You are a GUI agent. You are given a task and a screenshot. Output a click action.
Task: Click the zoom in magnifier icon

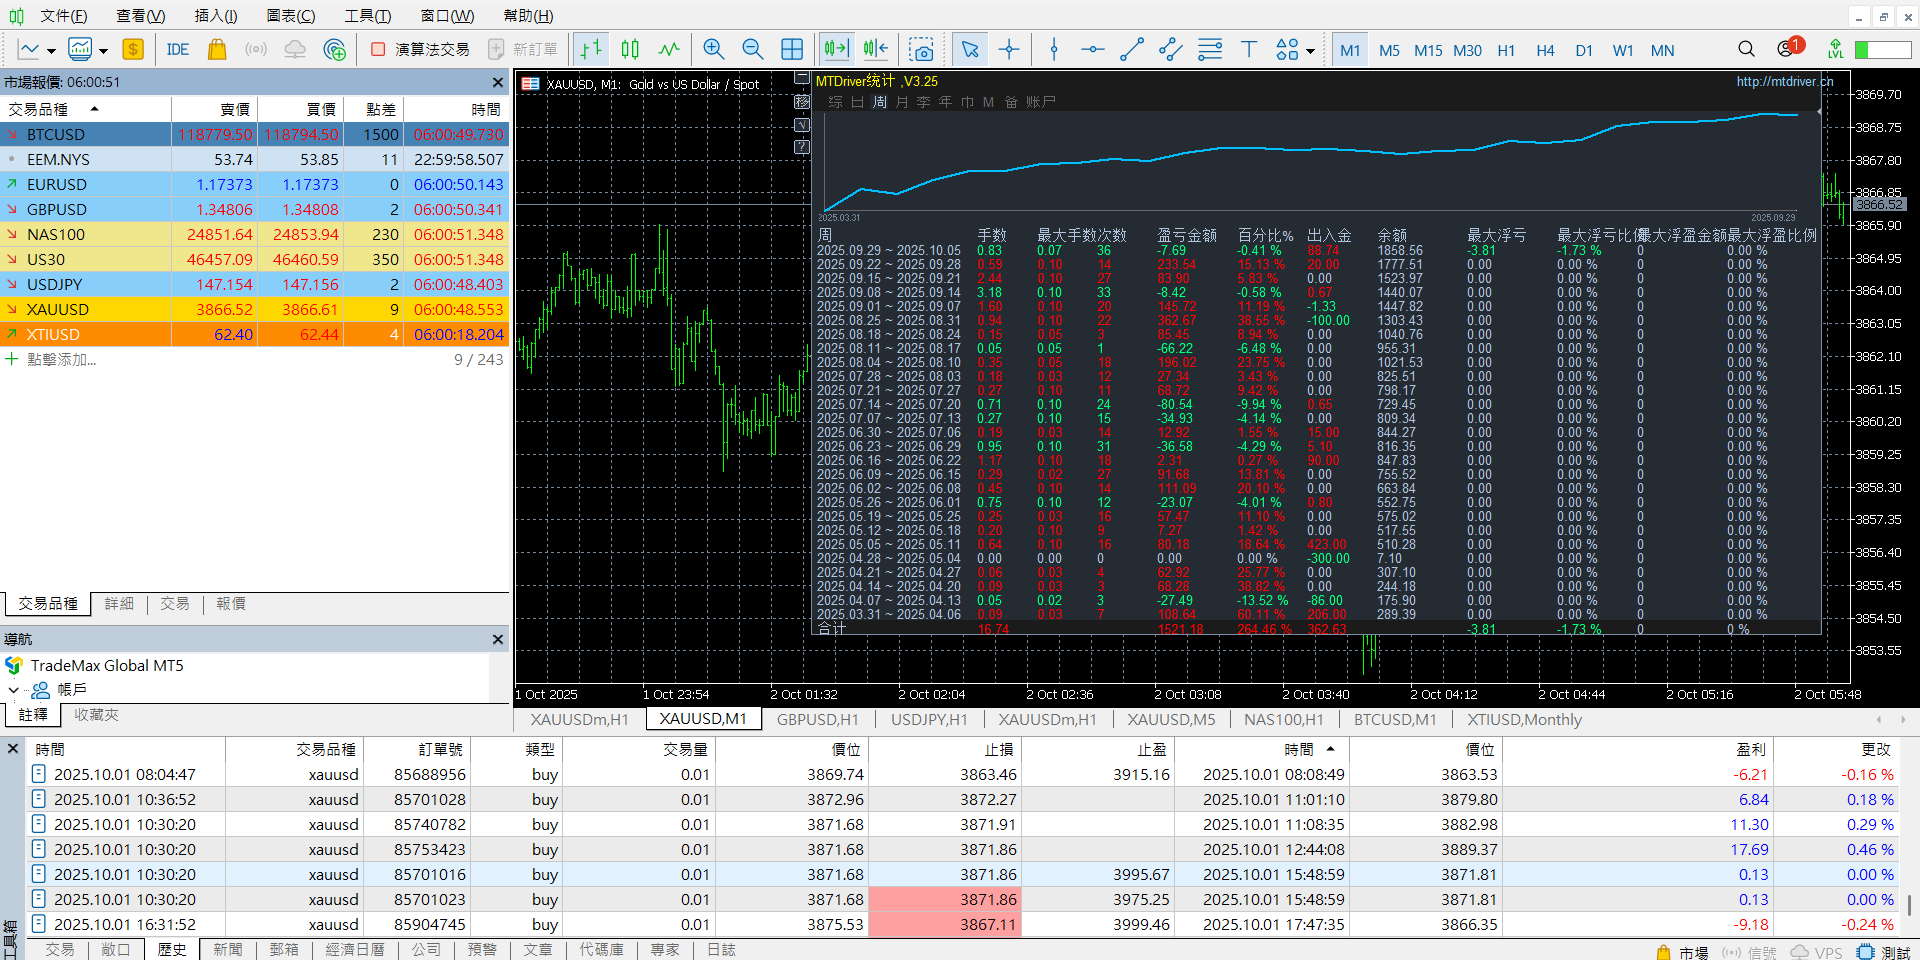pos(713,50)
